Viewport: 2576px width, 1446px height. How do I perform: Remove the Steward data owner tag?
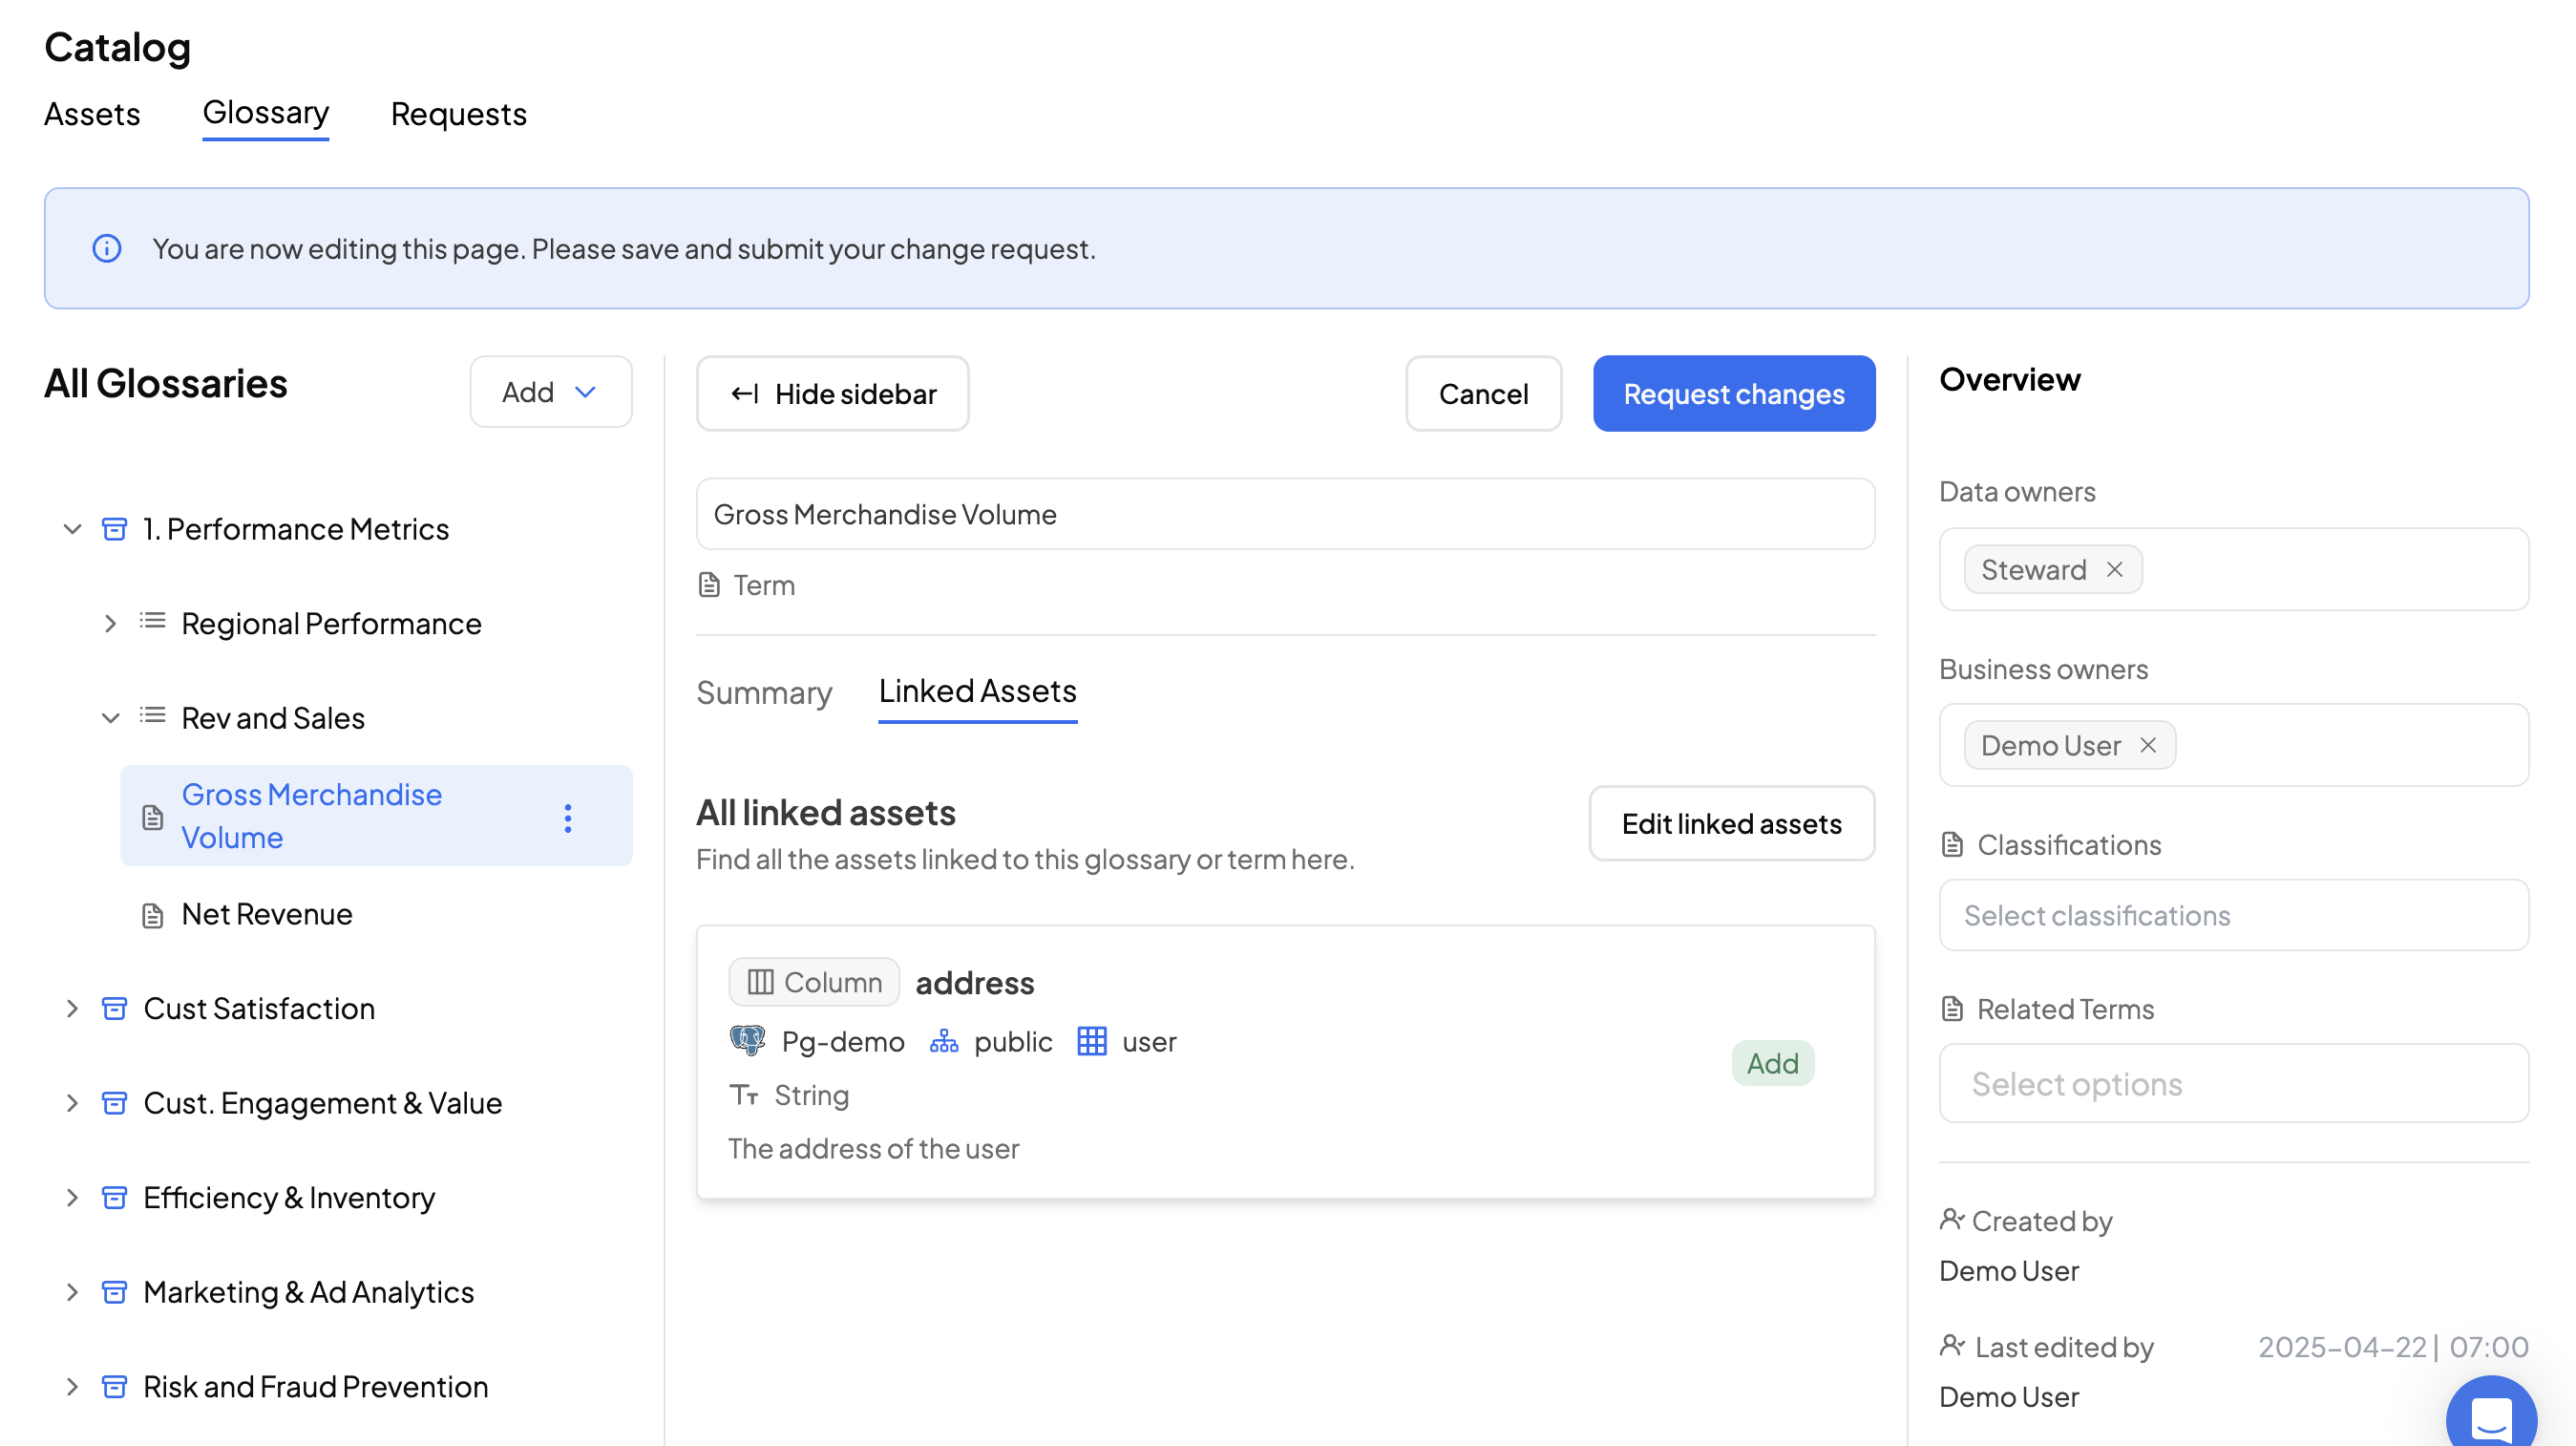point(2114,569)
